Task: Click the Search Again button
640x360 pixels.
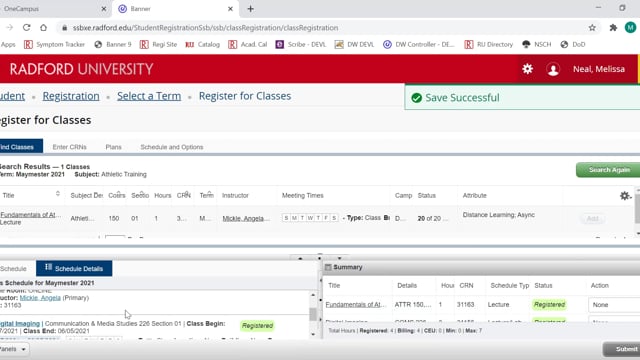Action: [x=608, y=170]
